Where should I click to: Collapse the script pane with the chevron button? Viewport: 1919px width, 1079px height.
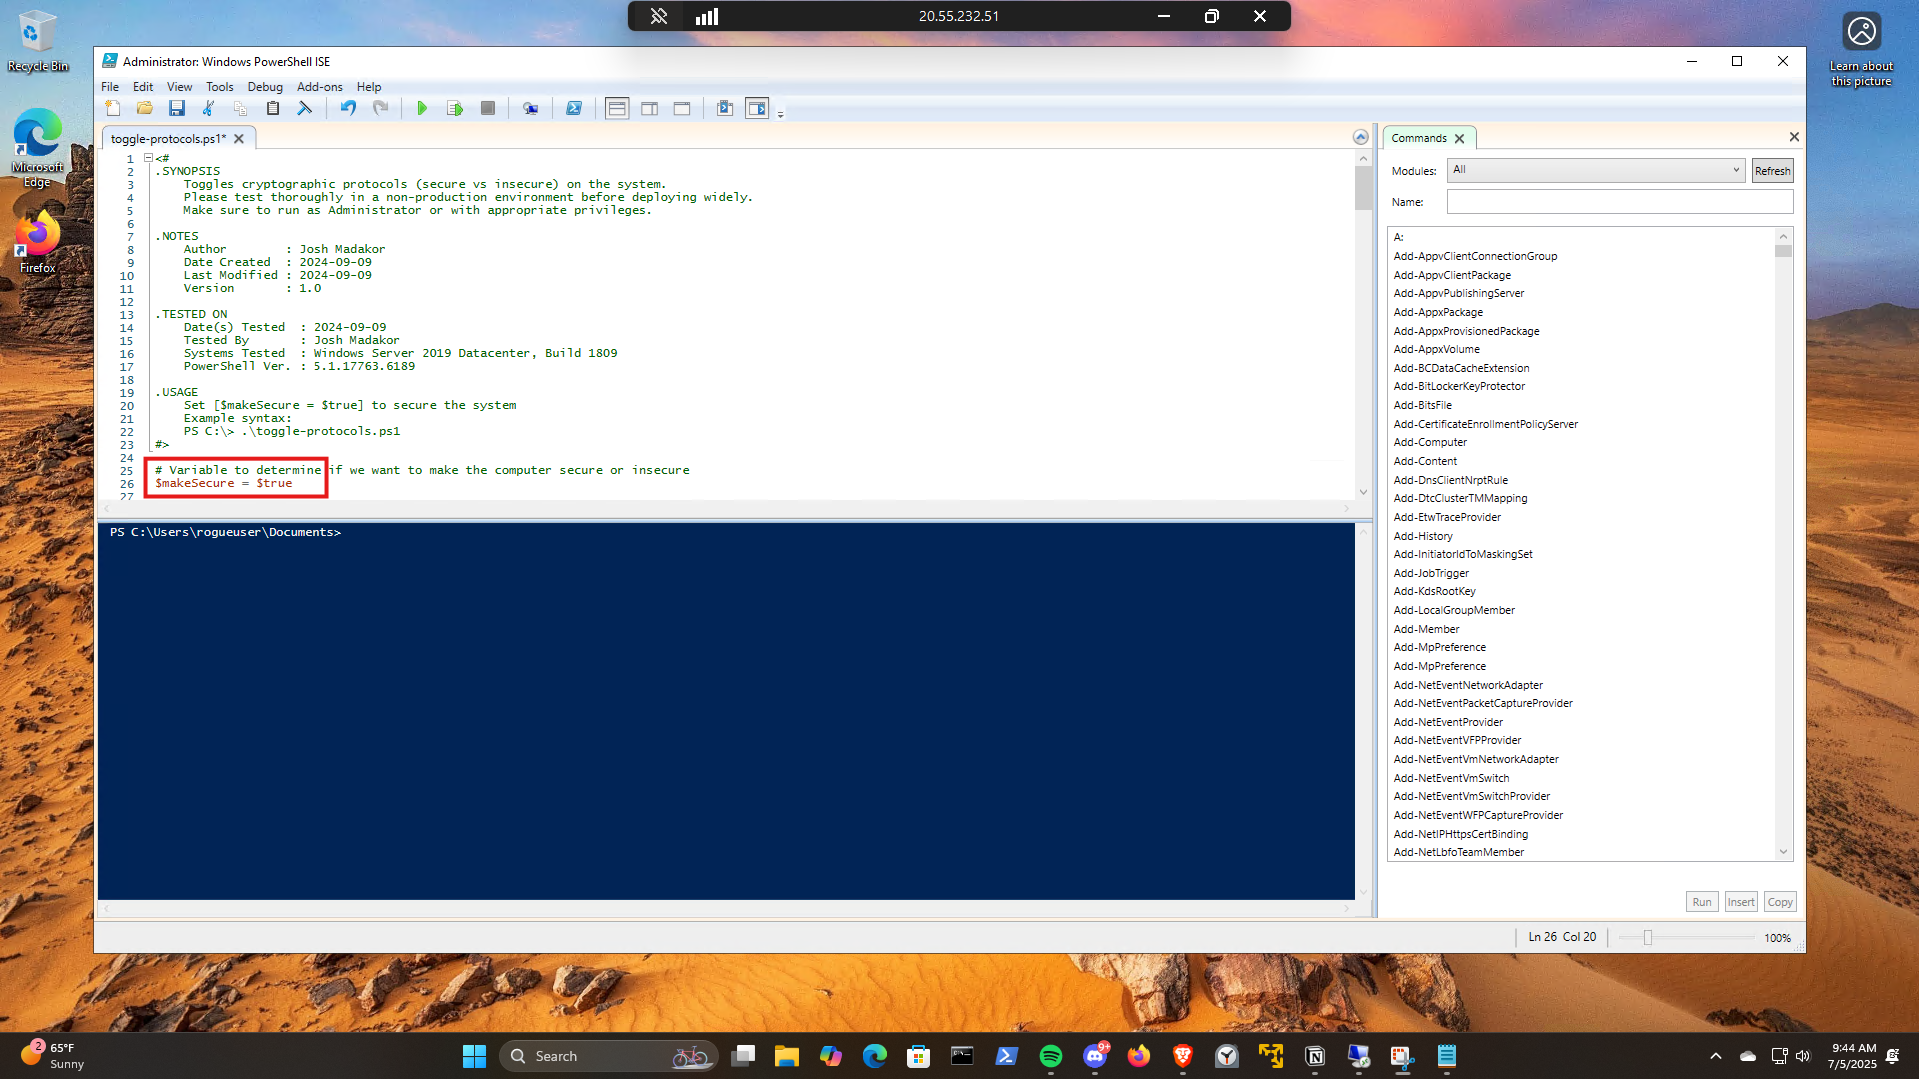tap(1360, 137)
